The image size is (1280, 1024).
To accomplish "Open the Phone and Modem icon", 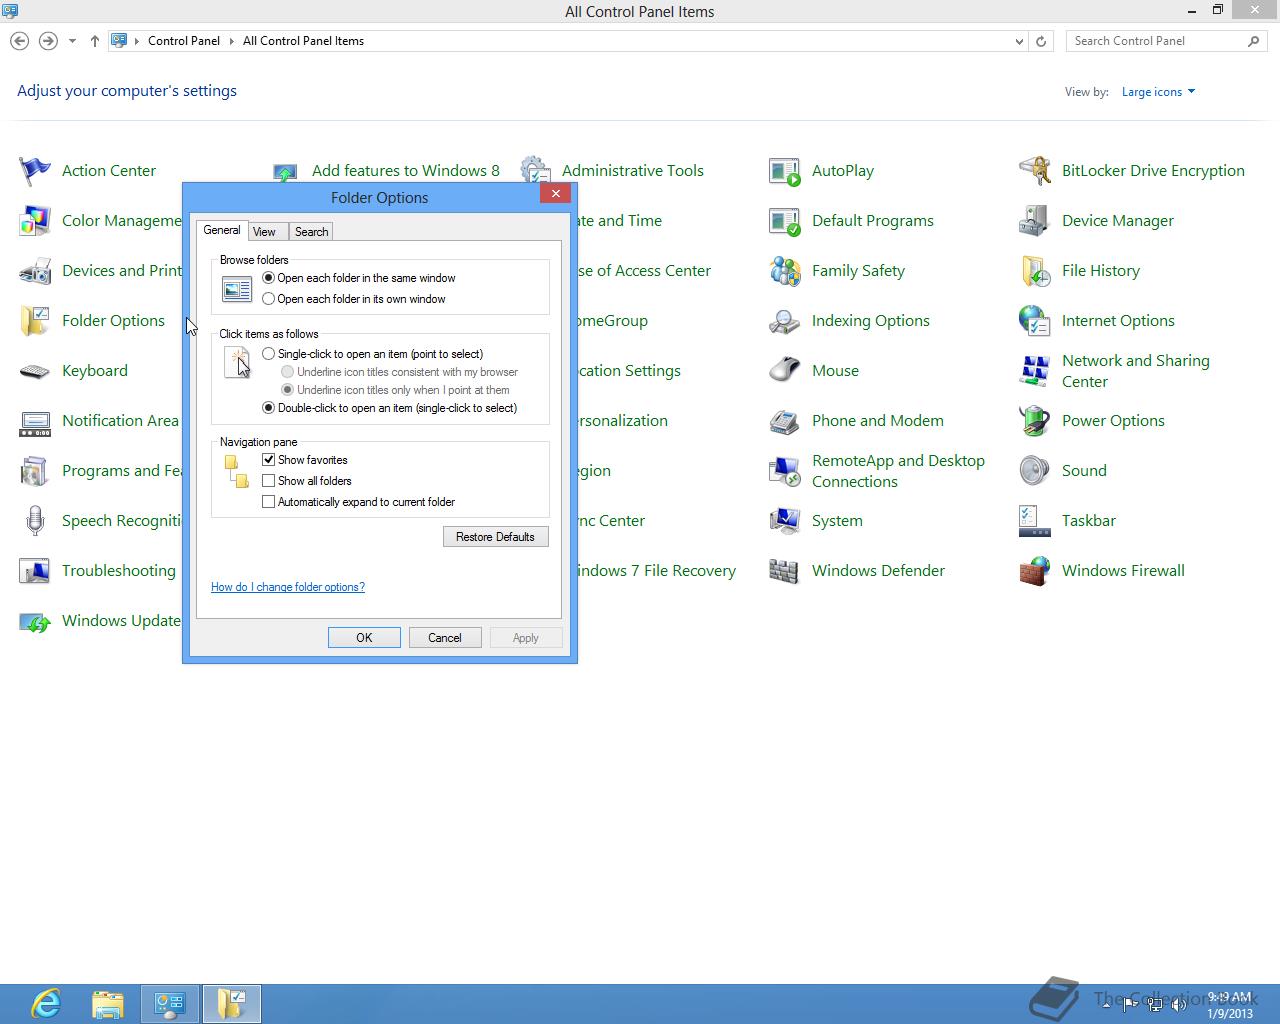I will click(x=785, y=421).
